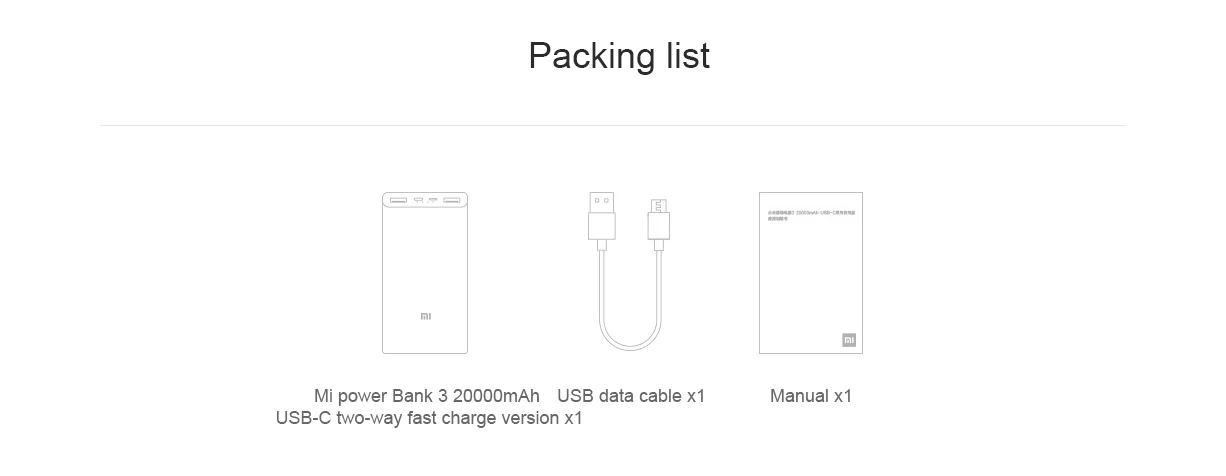Click the "Mi power Bank 3 20000mAh" caption
This screenshot has height=476, width=1226.
(427, 396)
